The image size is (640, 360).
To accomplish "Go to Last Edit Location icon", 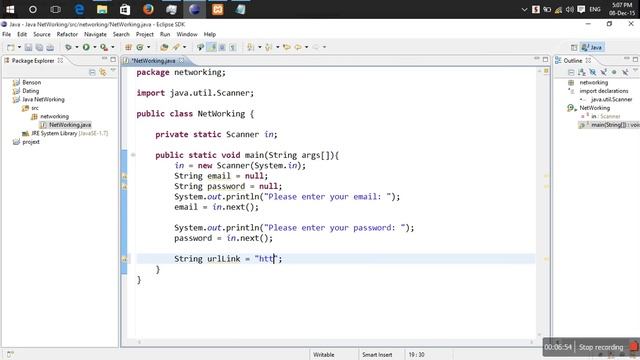I will 287,47.
